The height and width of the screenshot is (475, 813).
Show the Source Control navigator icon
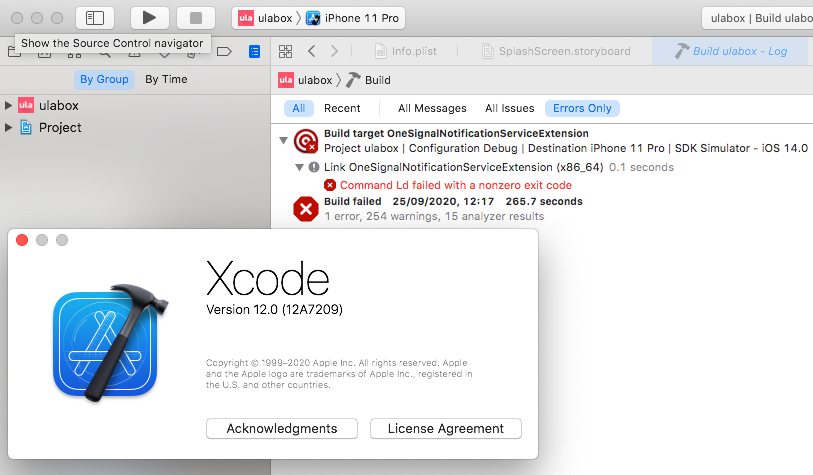coord(45,51)
